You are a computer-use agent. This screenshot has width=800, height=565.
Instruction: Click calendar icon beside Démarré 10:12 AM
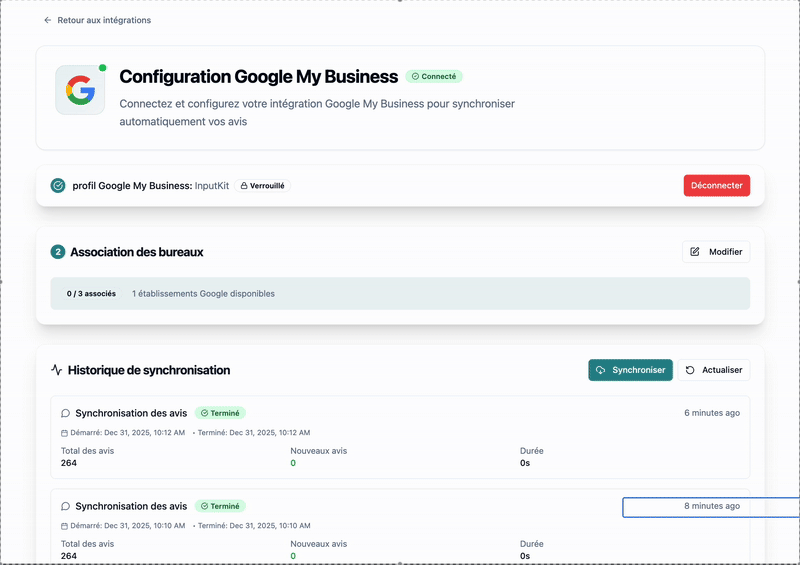(x=64, y=433)
